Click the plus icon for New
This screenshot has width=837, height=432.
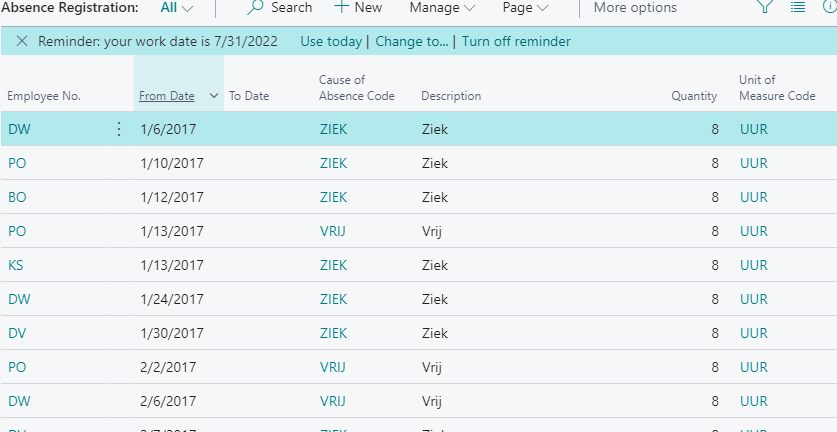[342, 7]
